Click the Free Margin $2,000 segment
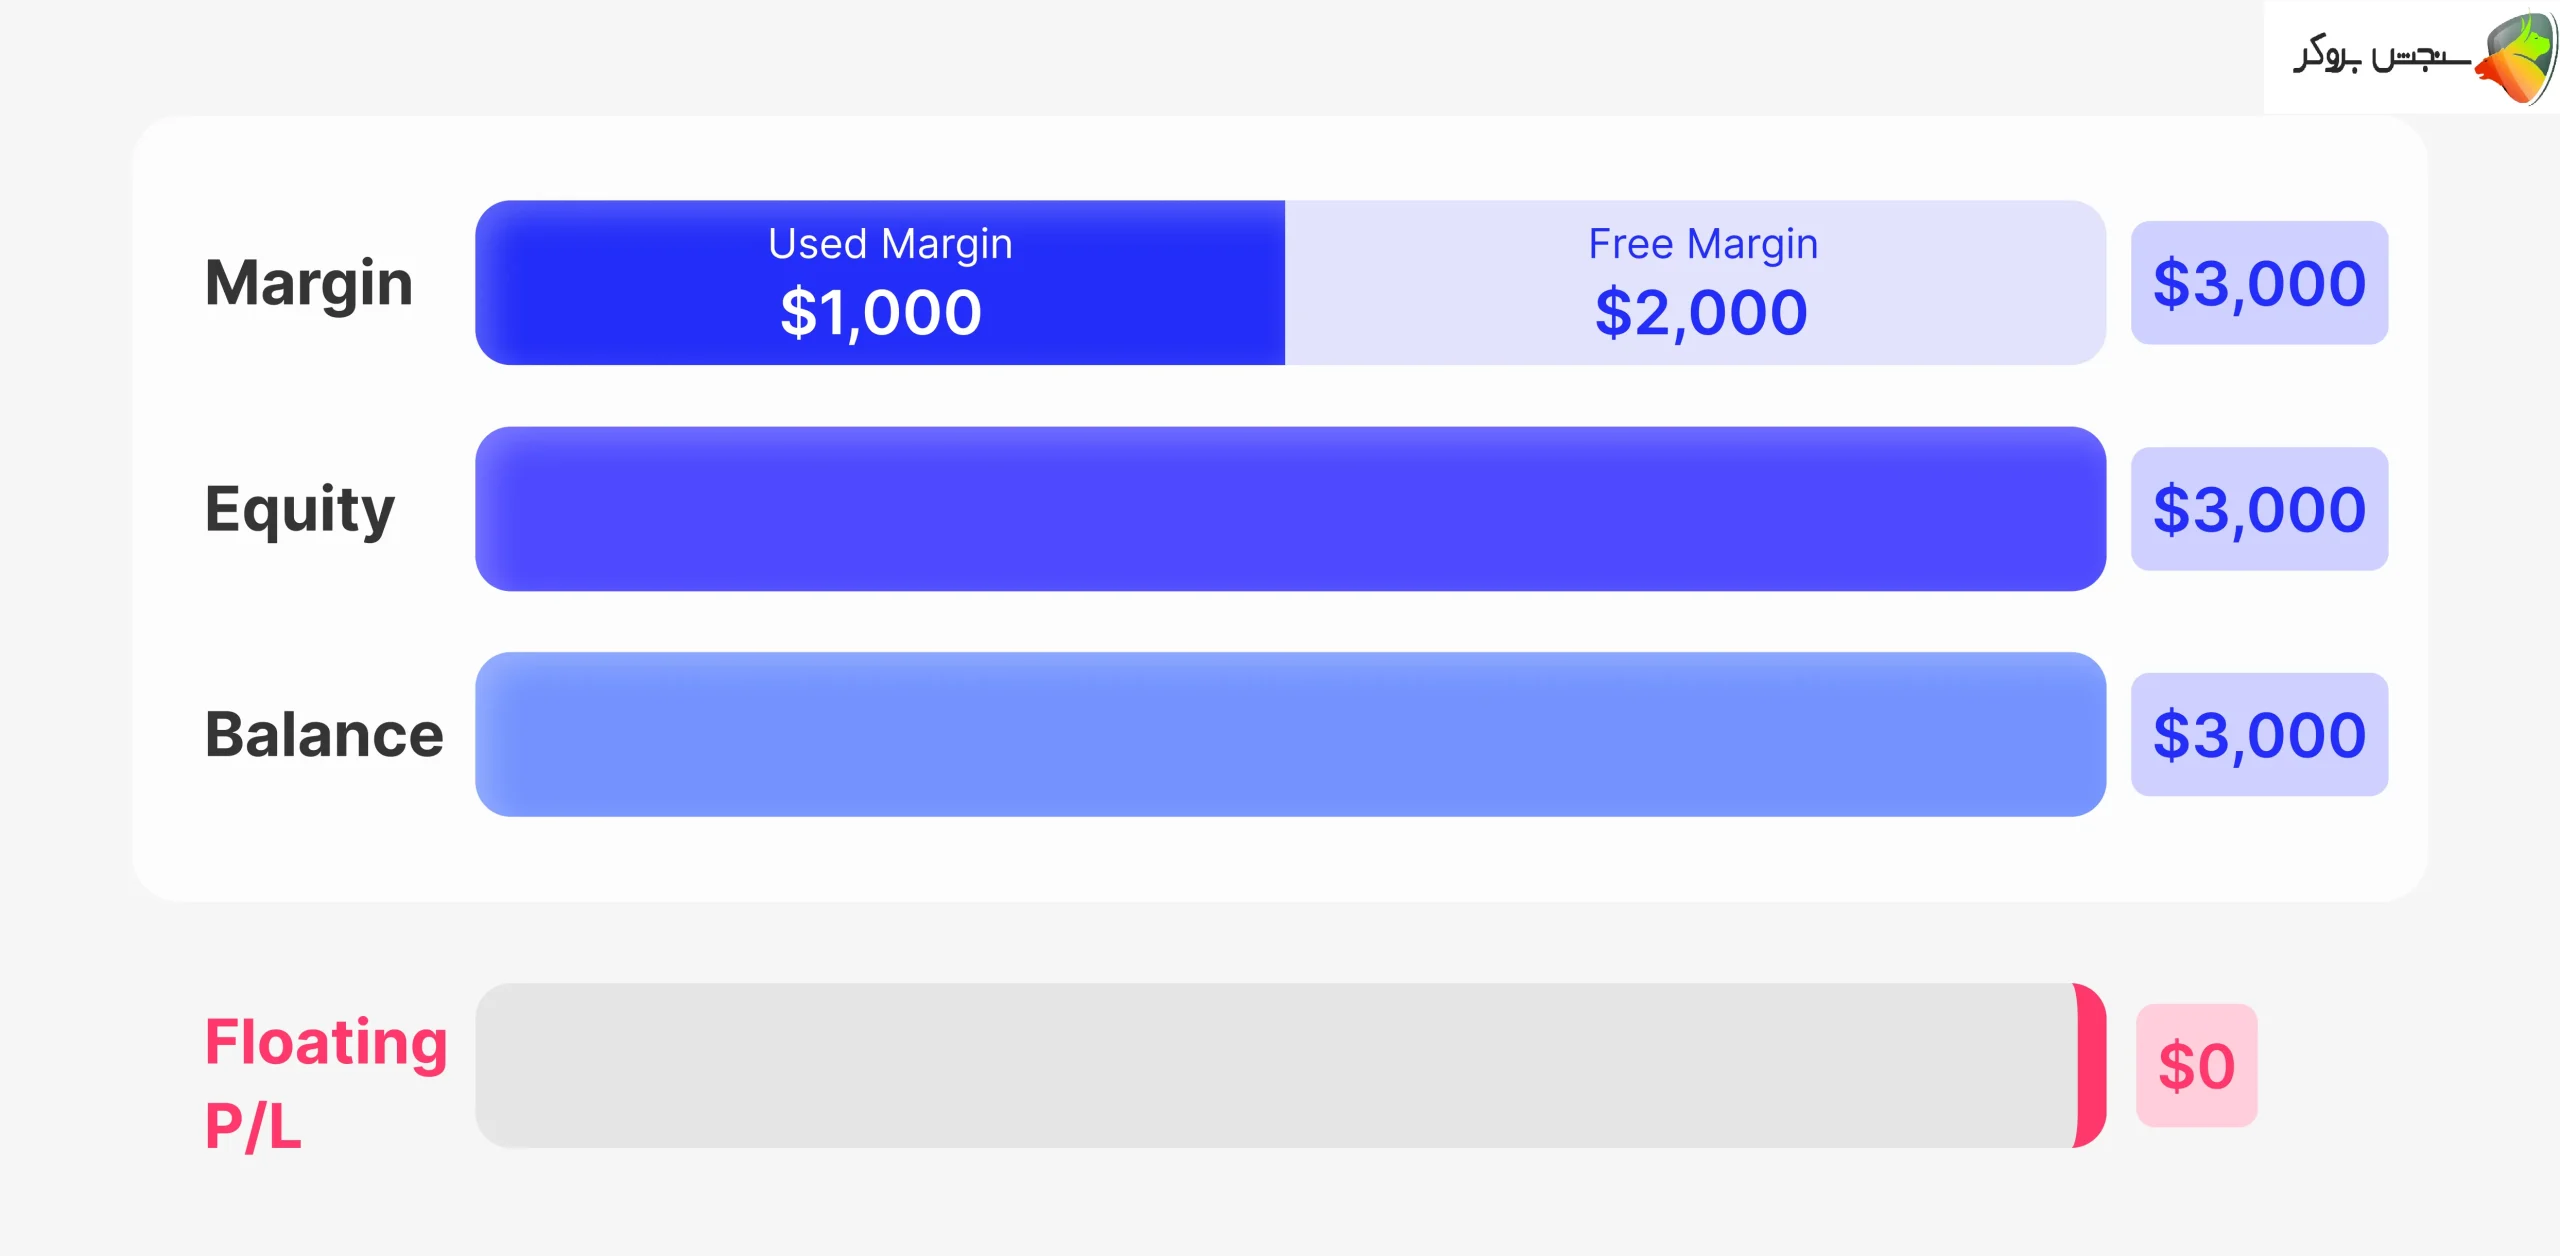 (1700, 282)
